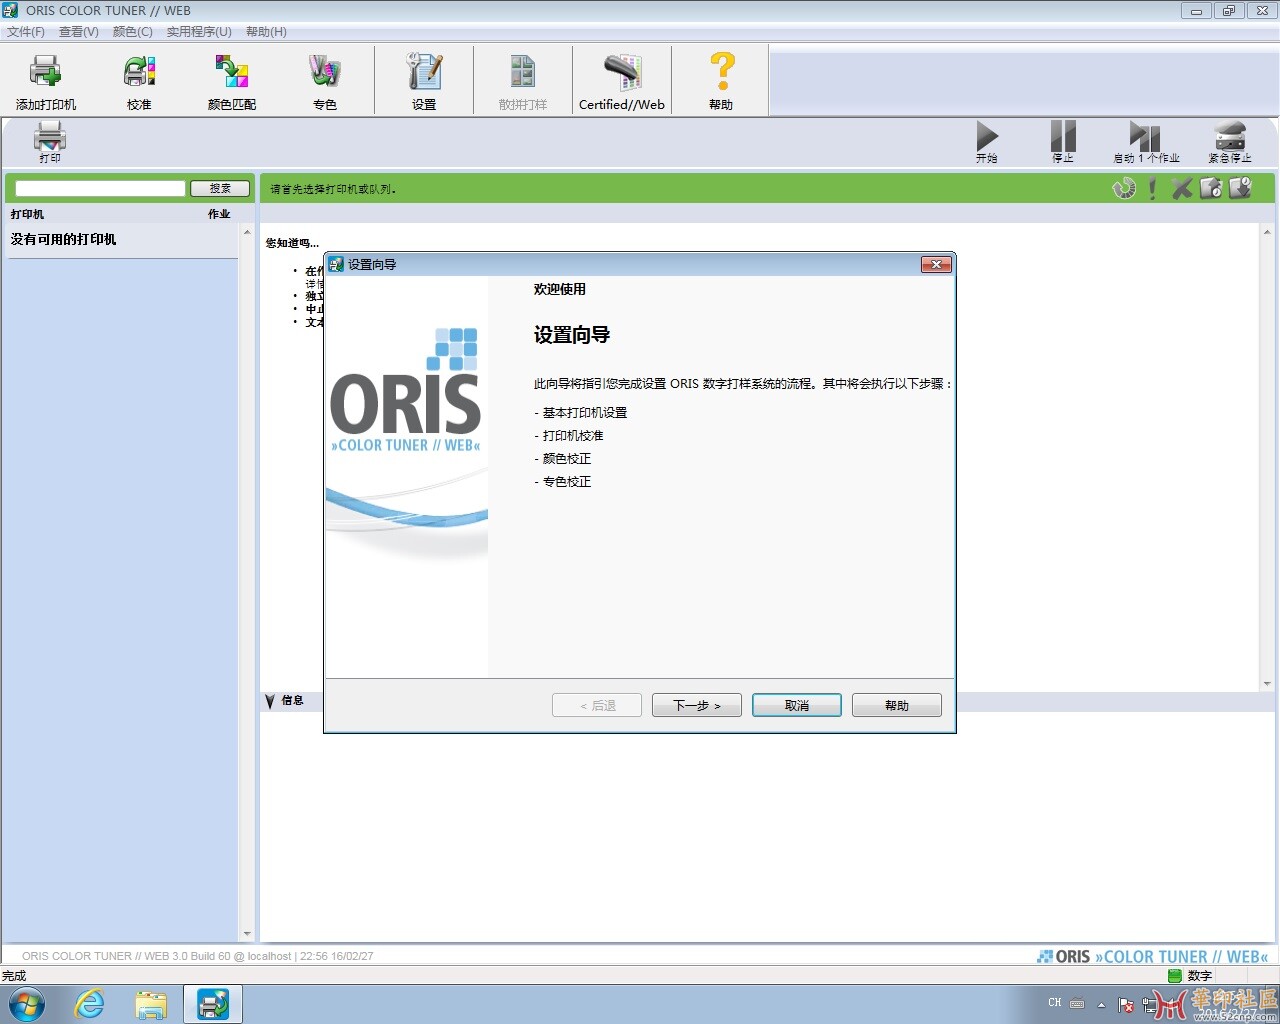Show hidden tray icons arrow
The height and width of the screenshot is (1024, 1280).
click(1101, 1005)
